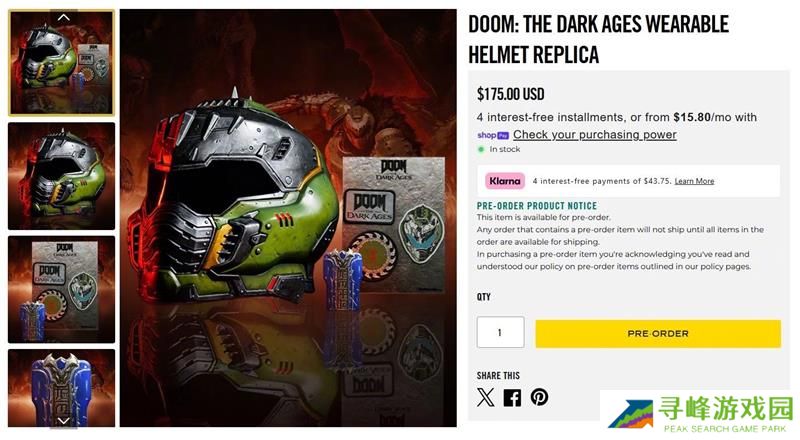This screenshot has width=800, height=440.
Task: Click the yellow PRE-ORDER button
Action: coord(658,334)
